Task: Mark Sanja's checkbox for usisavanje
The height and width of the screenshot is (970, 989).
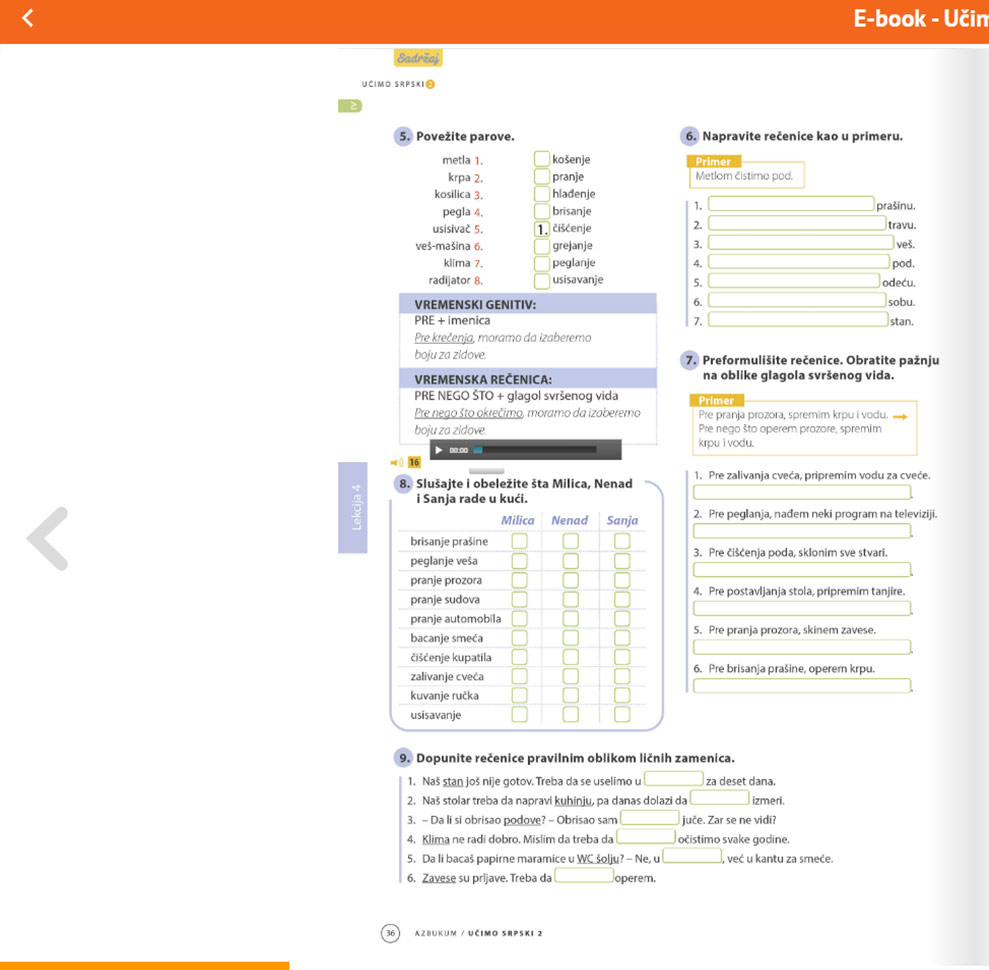Action: tap(622, 714)
